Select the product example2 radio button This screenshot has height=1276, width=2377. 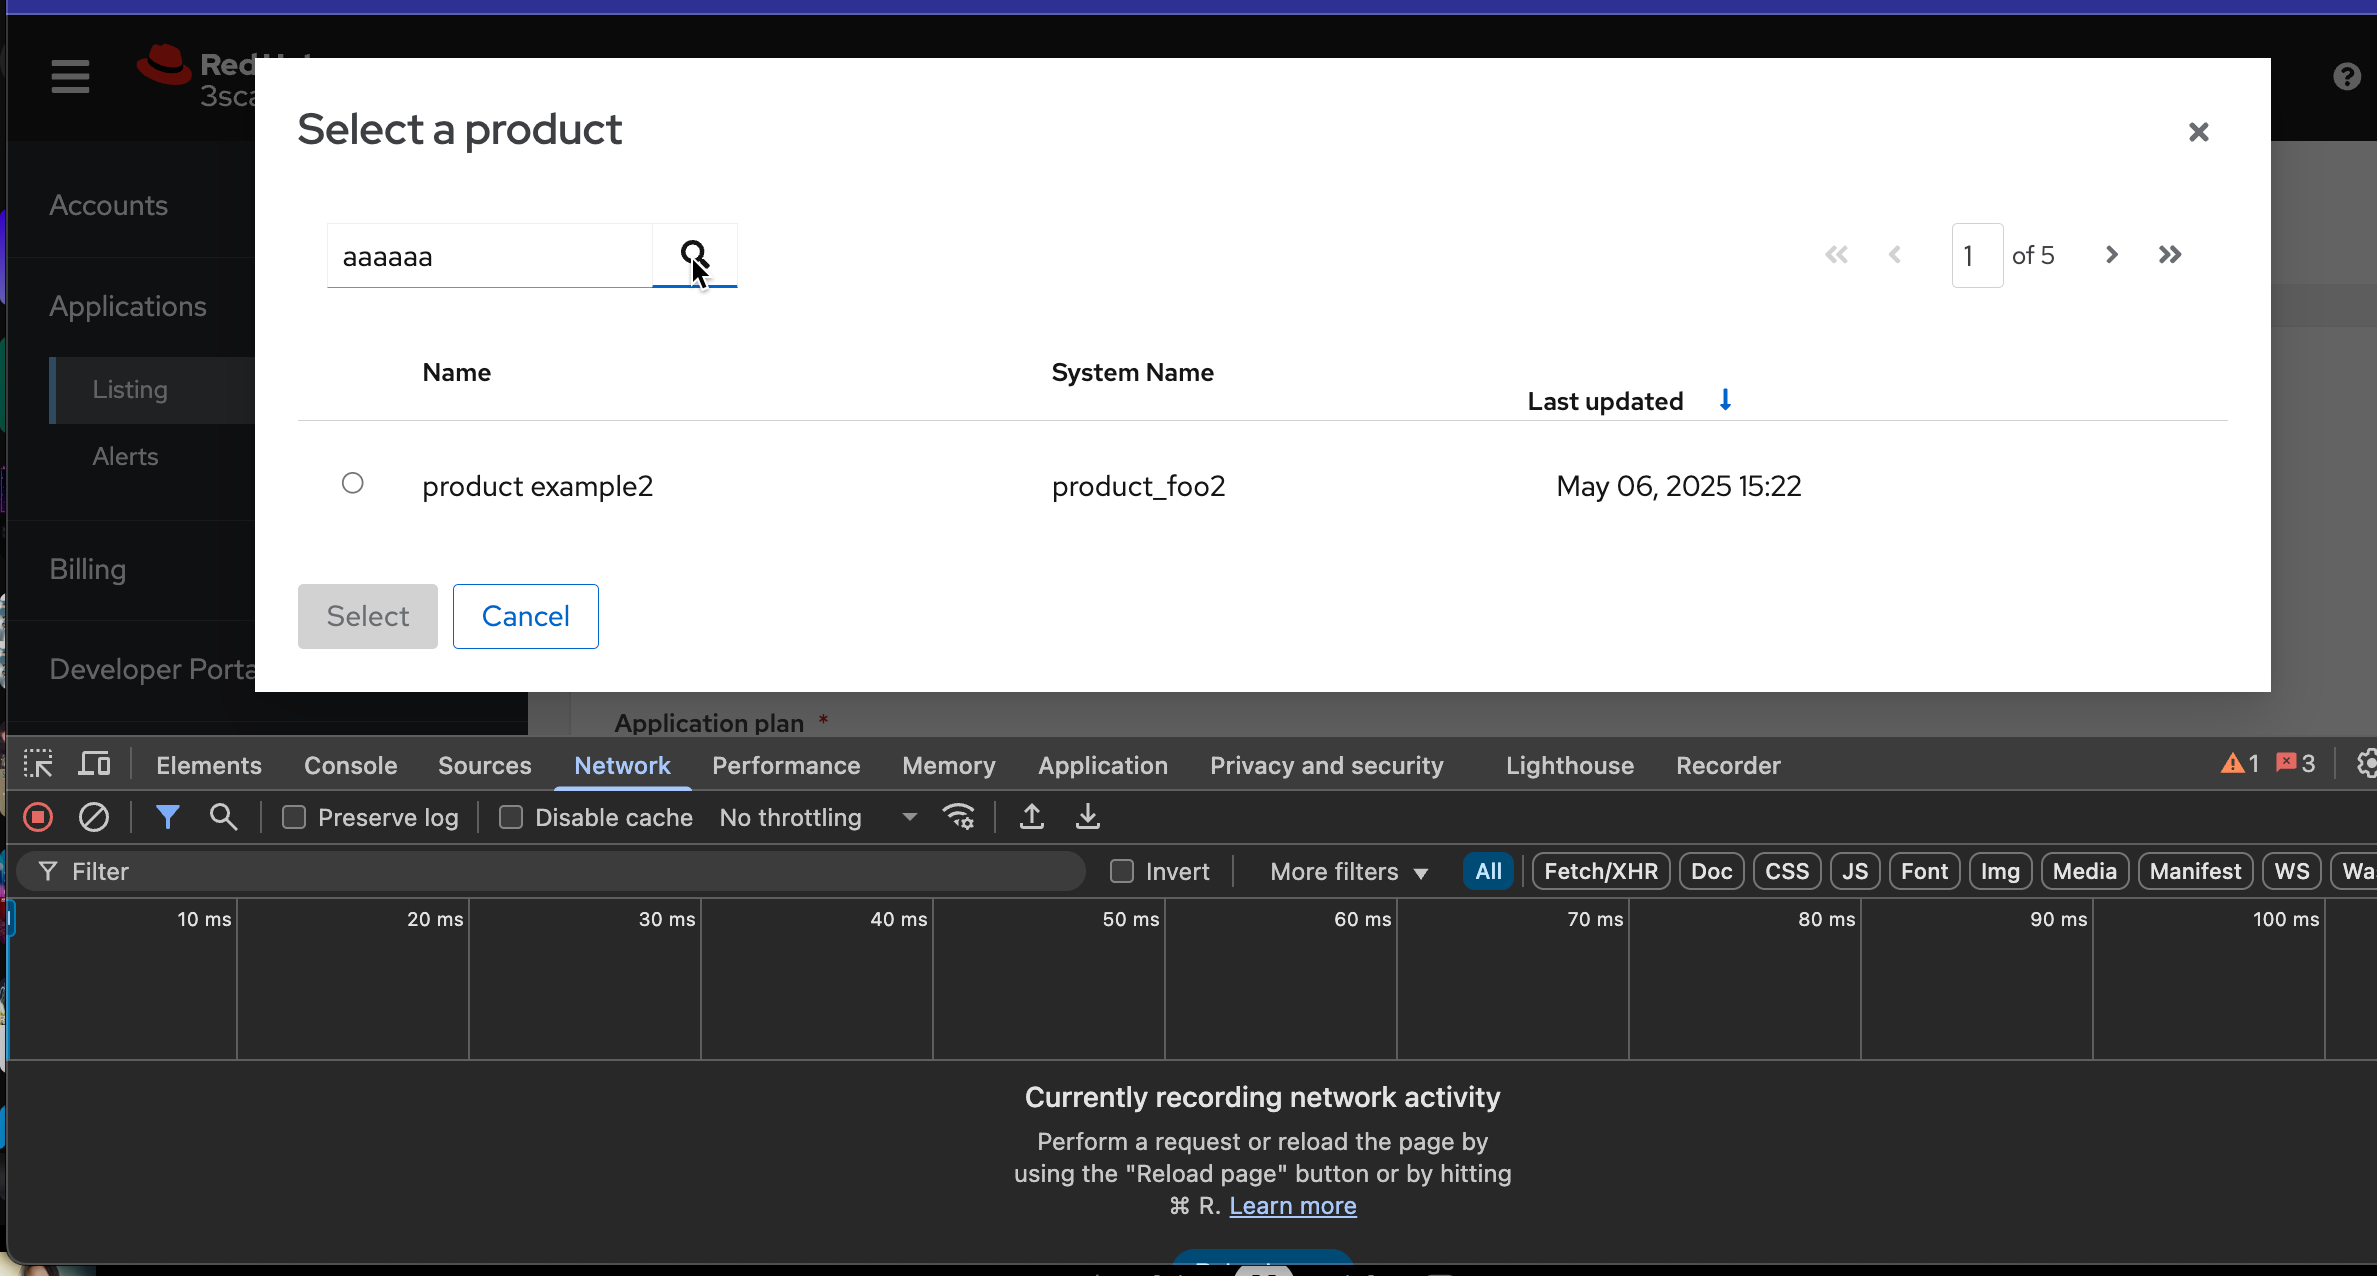tap(352, 484)
